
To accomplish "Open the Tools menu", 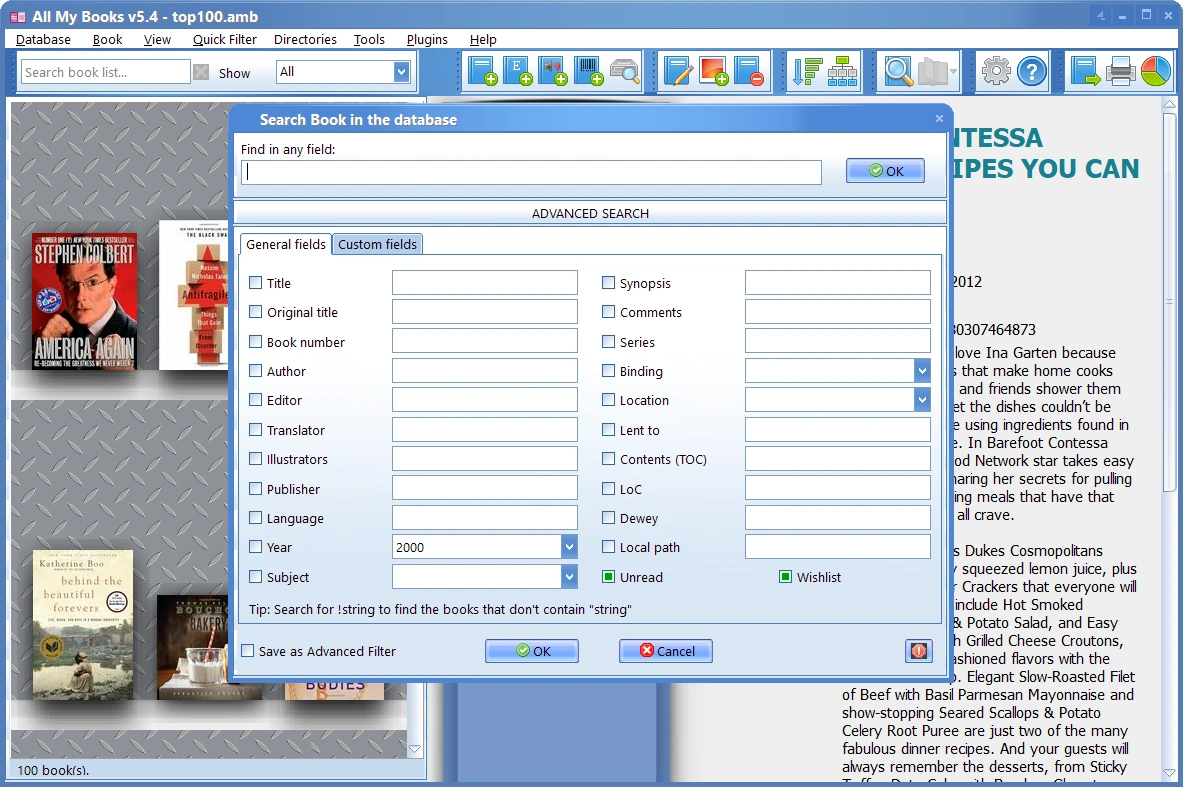I will 369,39.
